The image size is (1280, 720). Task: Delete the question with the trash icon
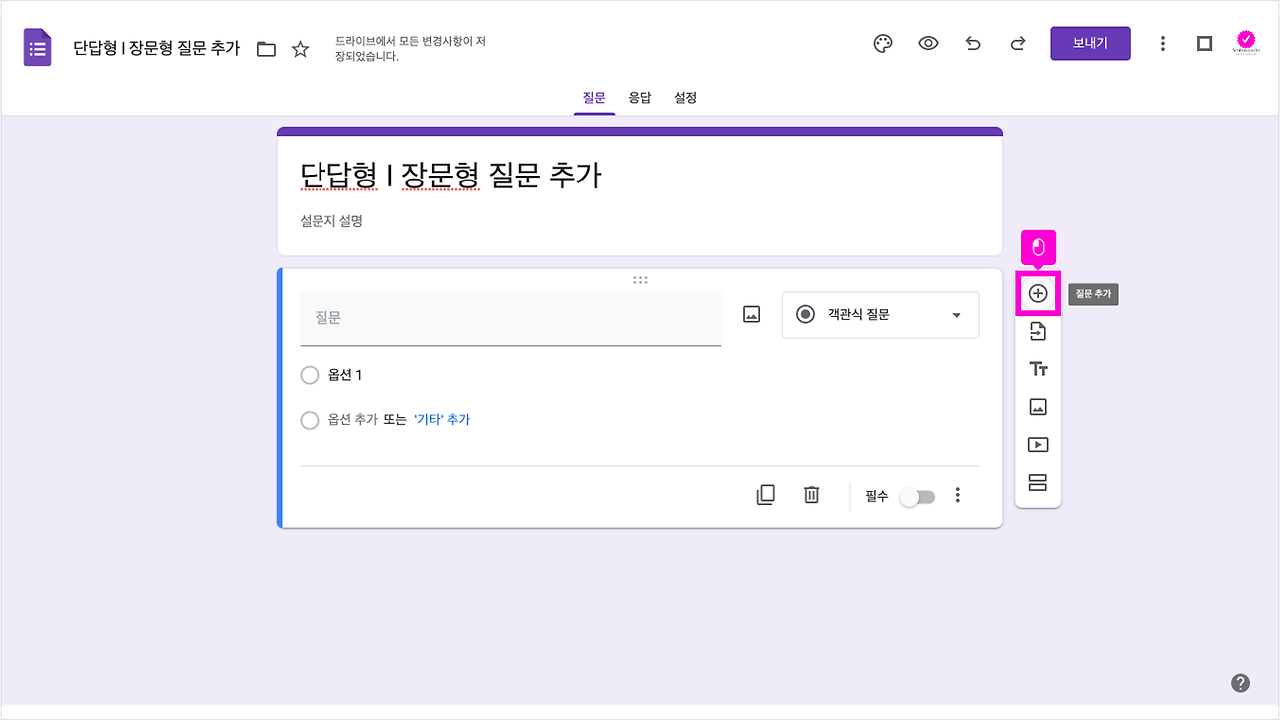(x=811, y=495)
